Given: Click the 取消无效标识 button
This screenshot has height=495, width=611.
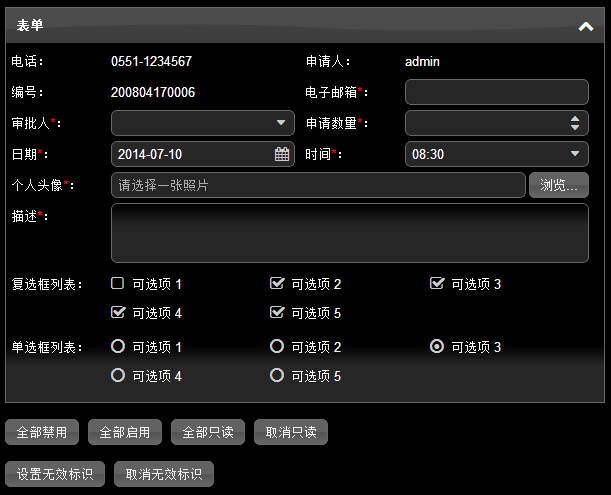Looking at the screenshot, I should (x=164, y=474).
